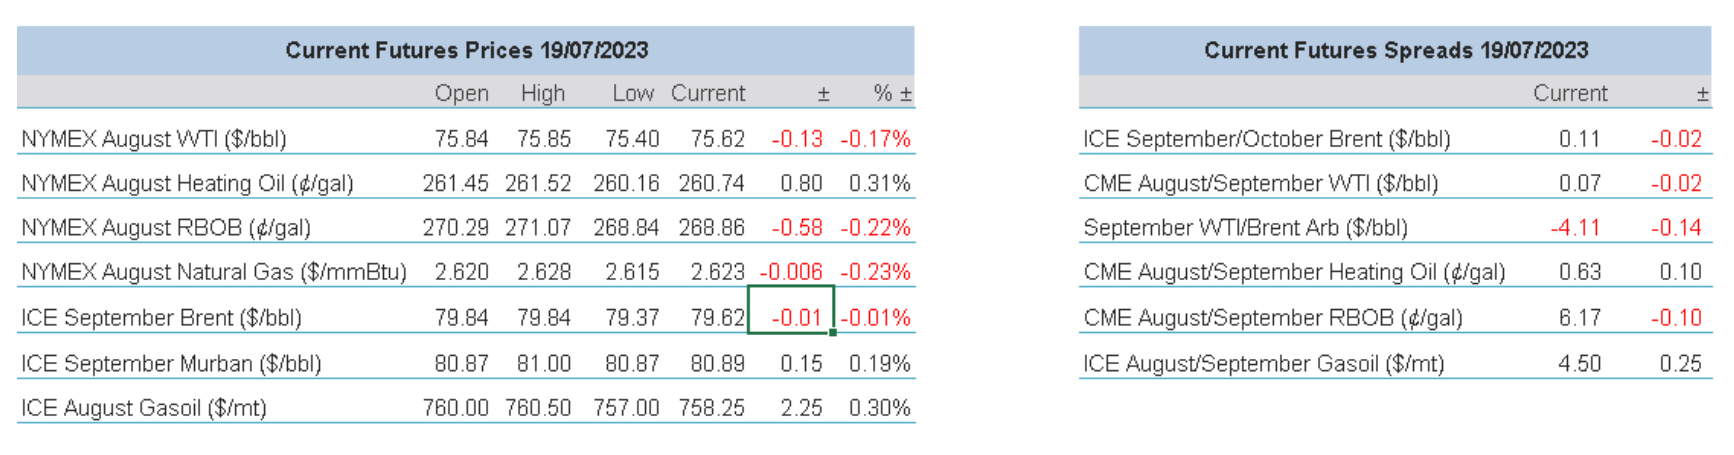1734x455 pixels.
Task: Click the CME August/September Heating Oil label
Action: tap(1294, 272)
